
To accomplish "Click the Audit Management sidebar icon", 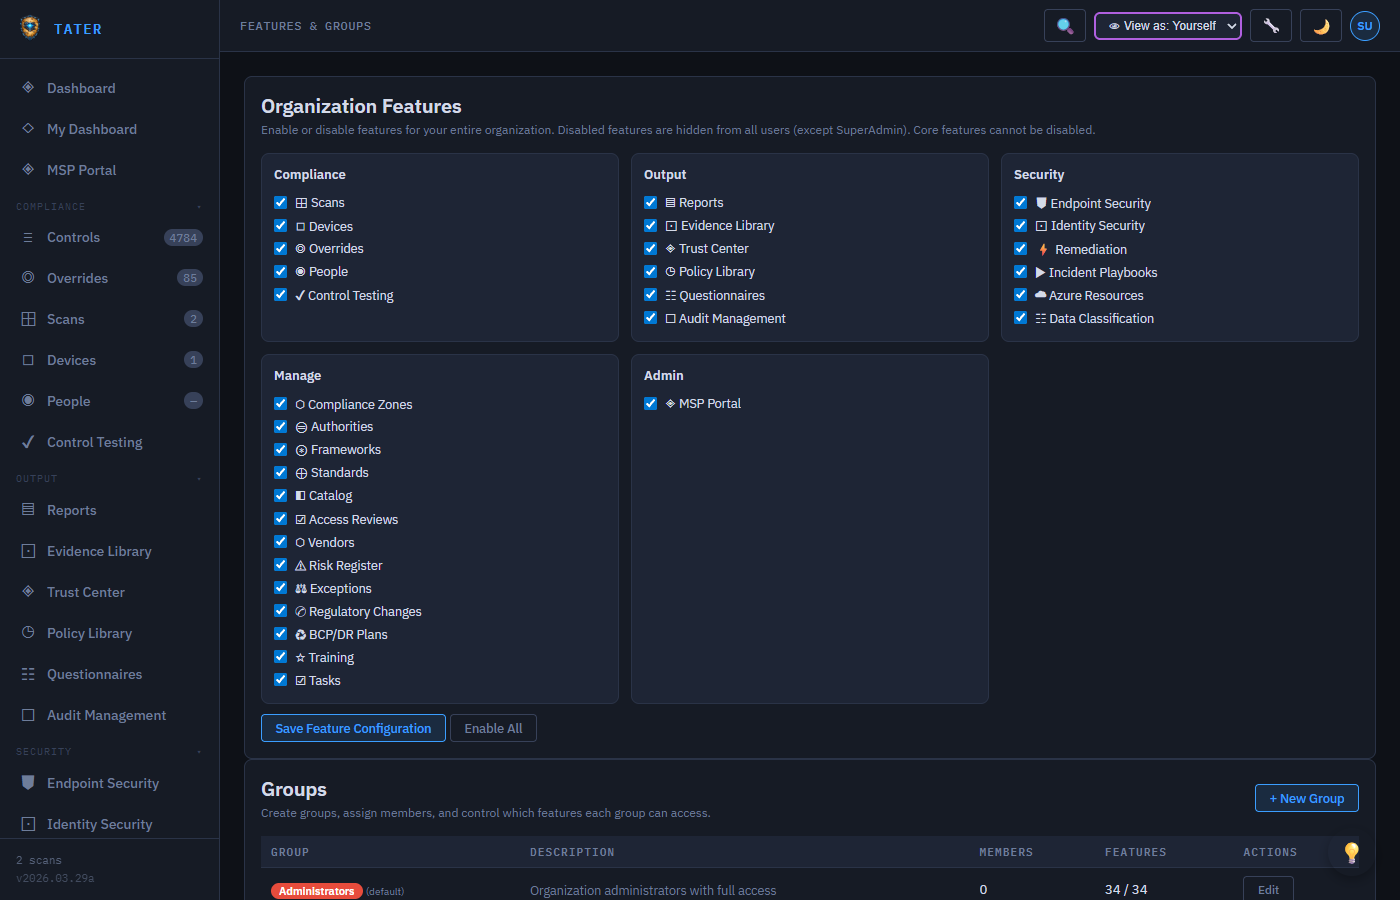I will coord(28,715).
